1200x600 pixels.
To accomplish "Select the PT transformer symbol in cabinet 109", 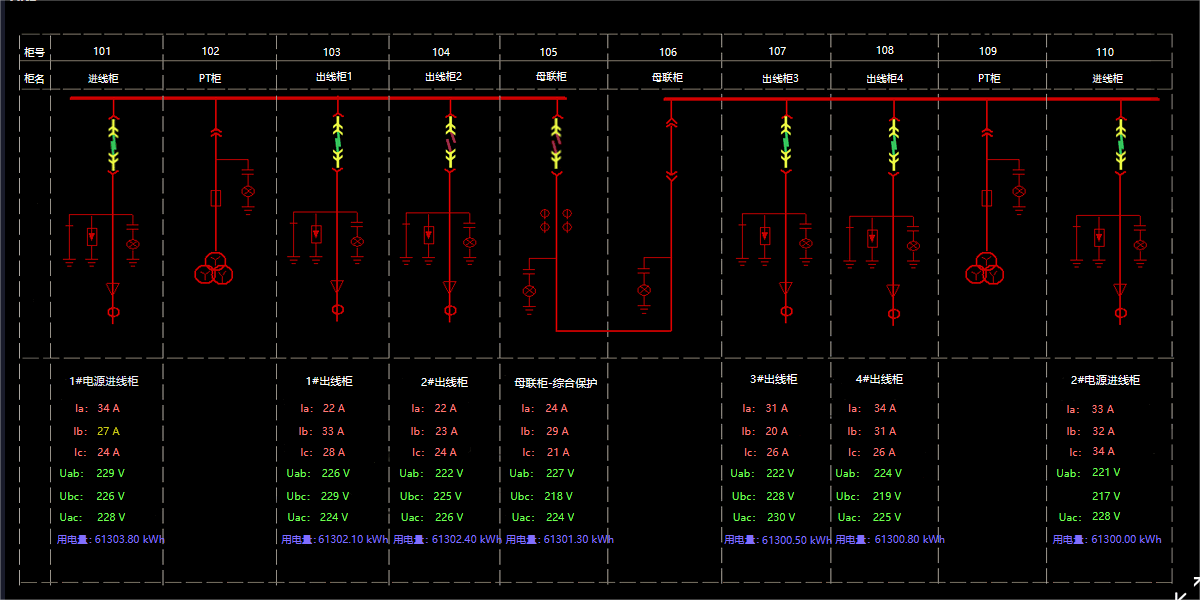I will click(987, 268).
